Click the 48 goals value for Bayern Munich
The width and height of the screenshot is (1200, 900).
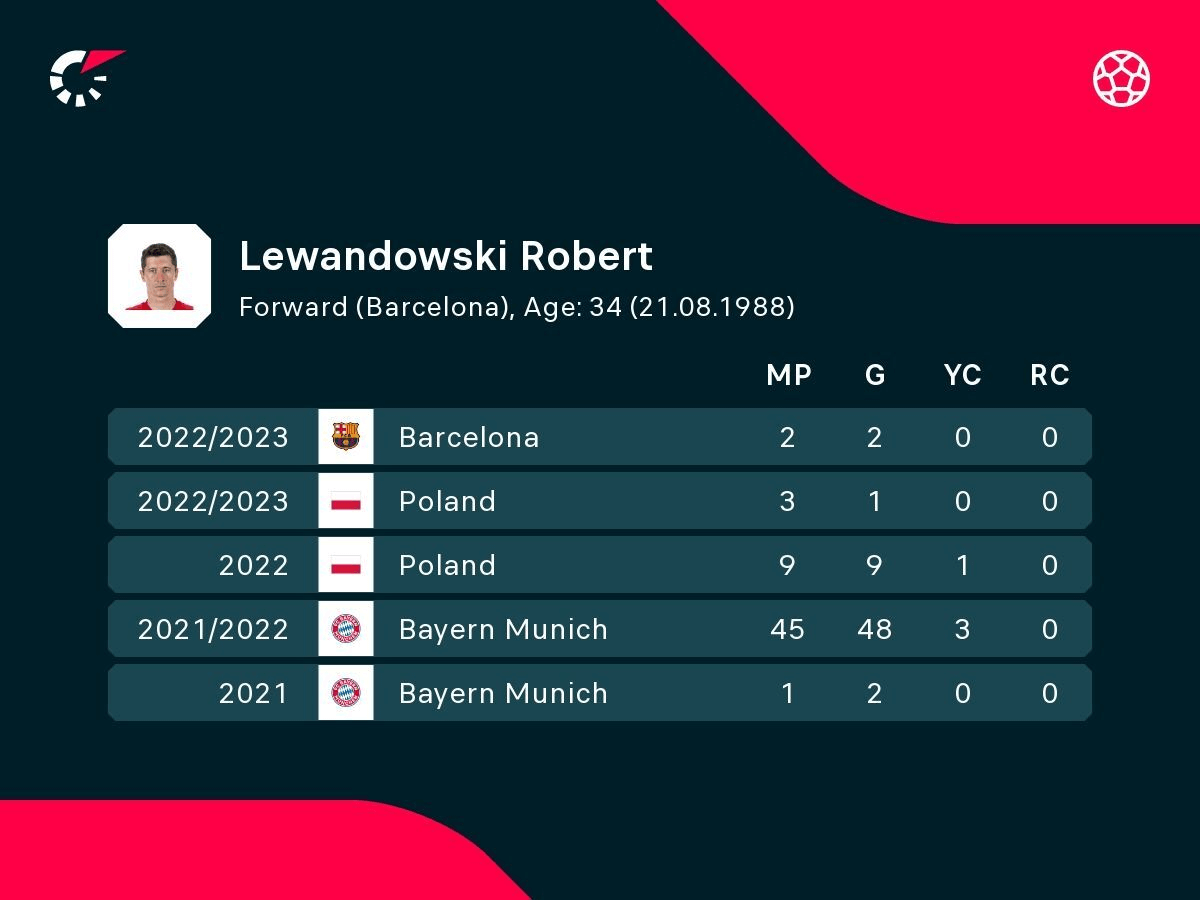(x=875, y=629)
